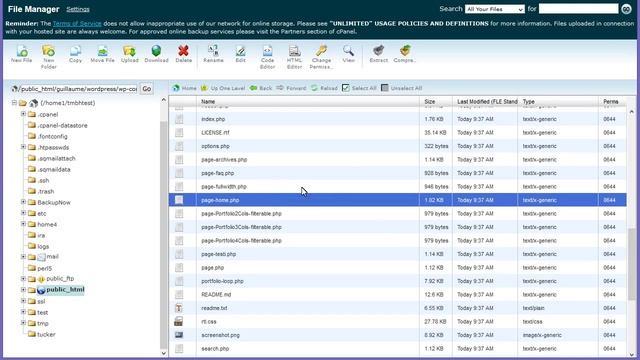Screen dimensions: 640x360
Task: Expand the home4 folder
Action: [x=23, y=224]
